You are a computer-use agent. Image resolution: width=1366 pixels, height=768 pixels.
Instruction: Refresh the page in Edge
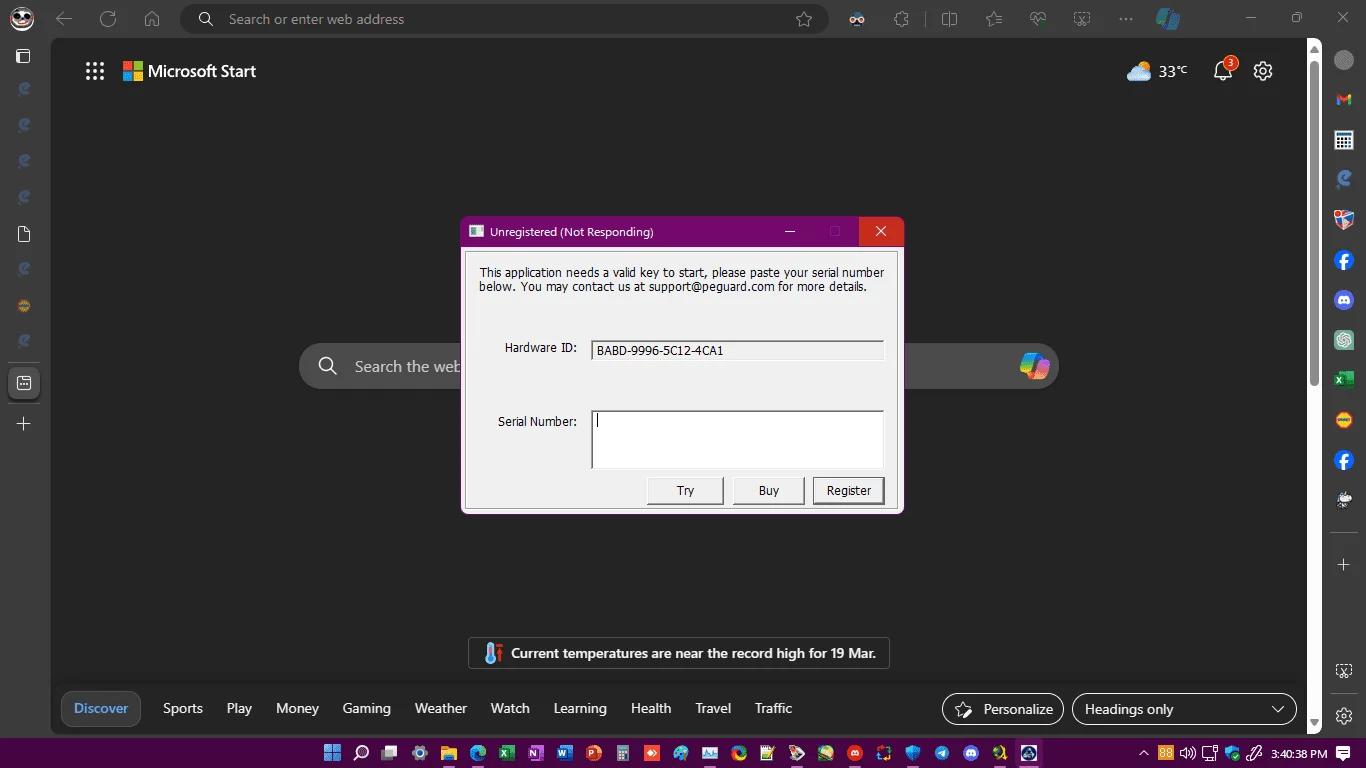click(x=108, y=19)
